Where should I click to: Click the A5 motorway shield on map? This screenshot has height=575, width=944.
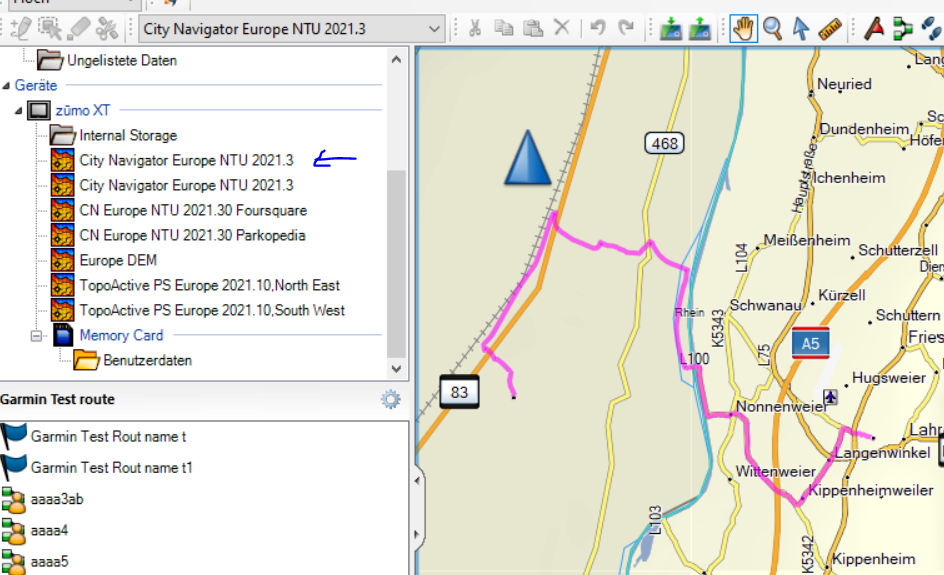point(810,343)
